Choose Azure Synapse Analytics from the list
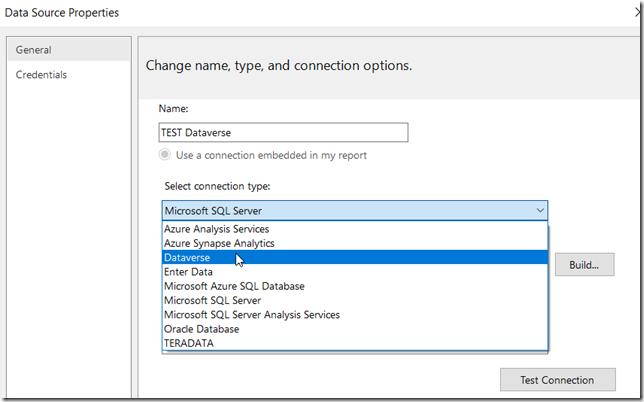 click(355, 243)
